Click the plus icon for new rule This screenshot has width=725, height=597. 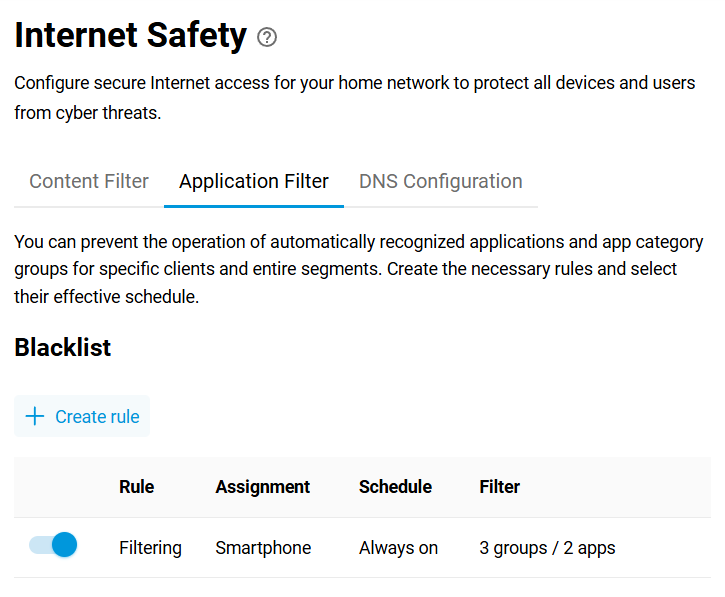[35, 417]
